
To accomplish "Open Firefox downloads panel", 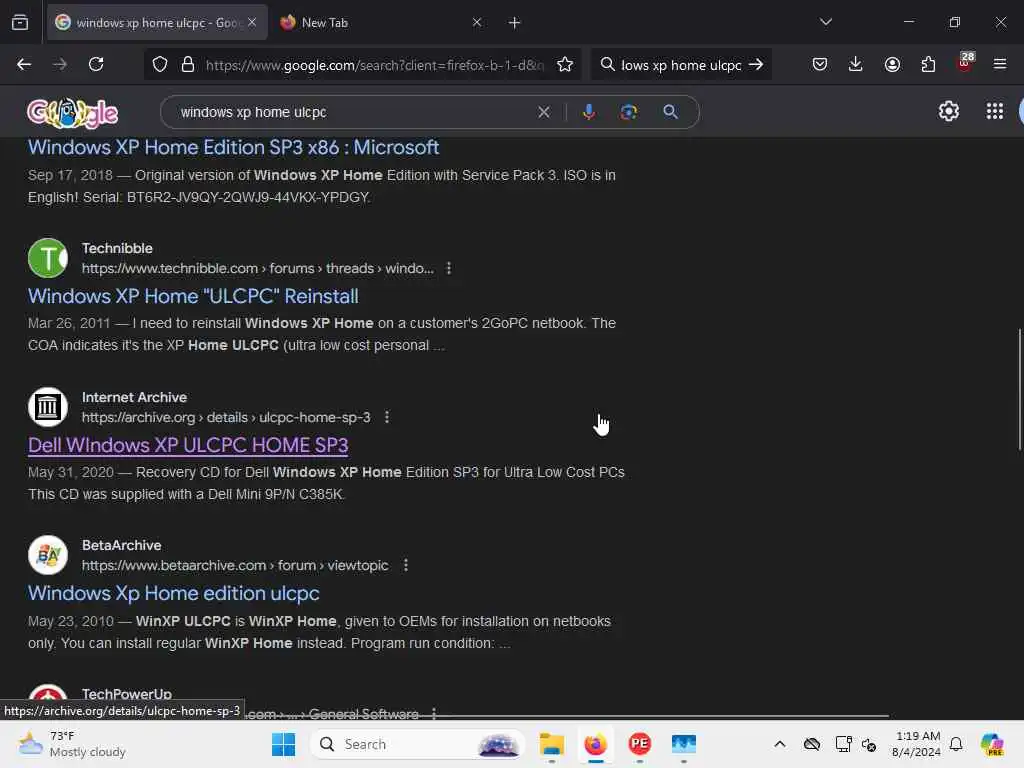I will coord(856,64).
